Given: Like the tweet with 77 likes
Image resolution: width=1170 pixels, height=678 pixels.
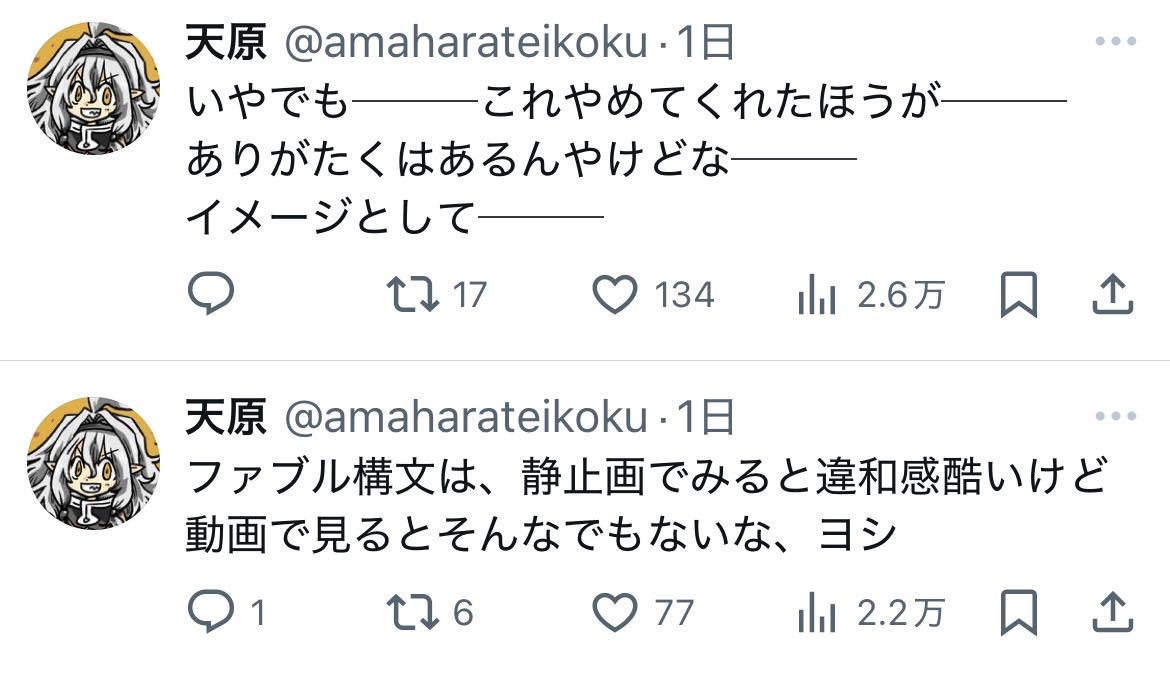Looking at the screenshot, I should 616,612.
